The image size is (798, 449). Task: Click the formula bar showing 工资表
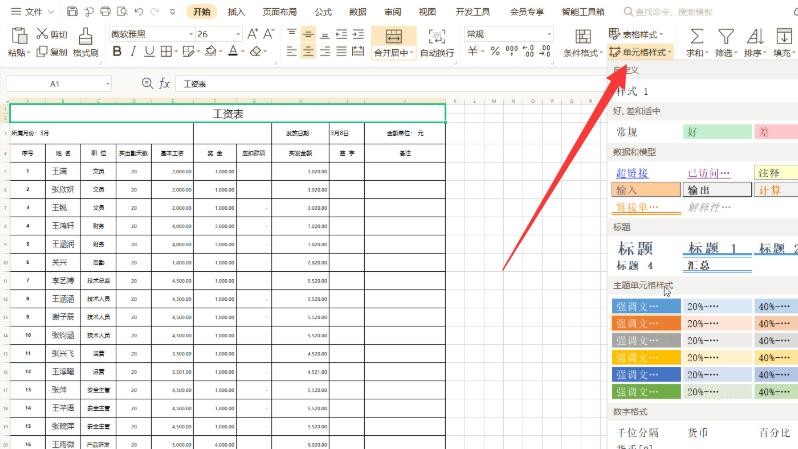click(x=300, y=84)
